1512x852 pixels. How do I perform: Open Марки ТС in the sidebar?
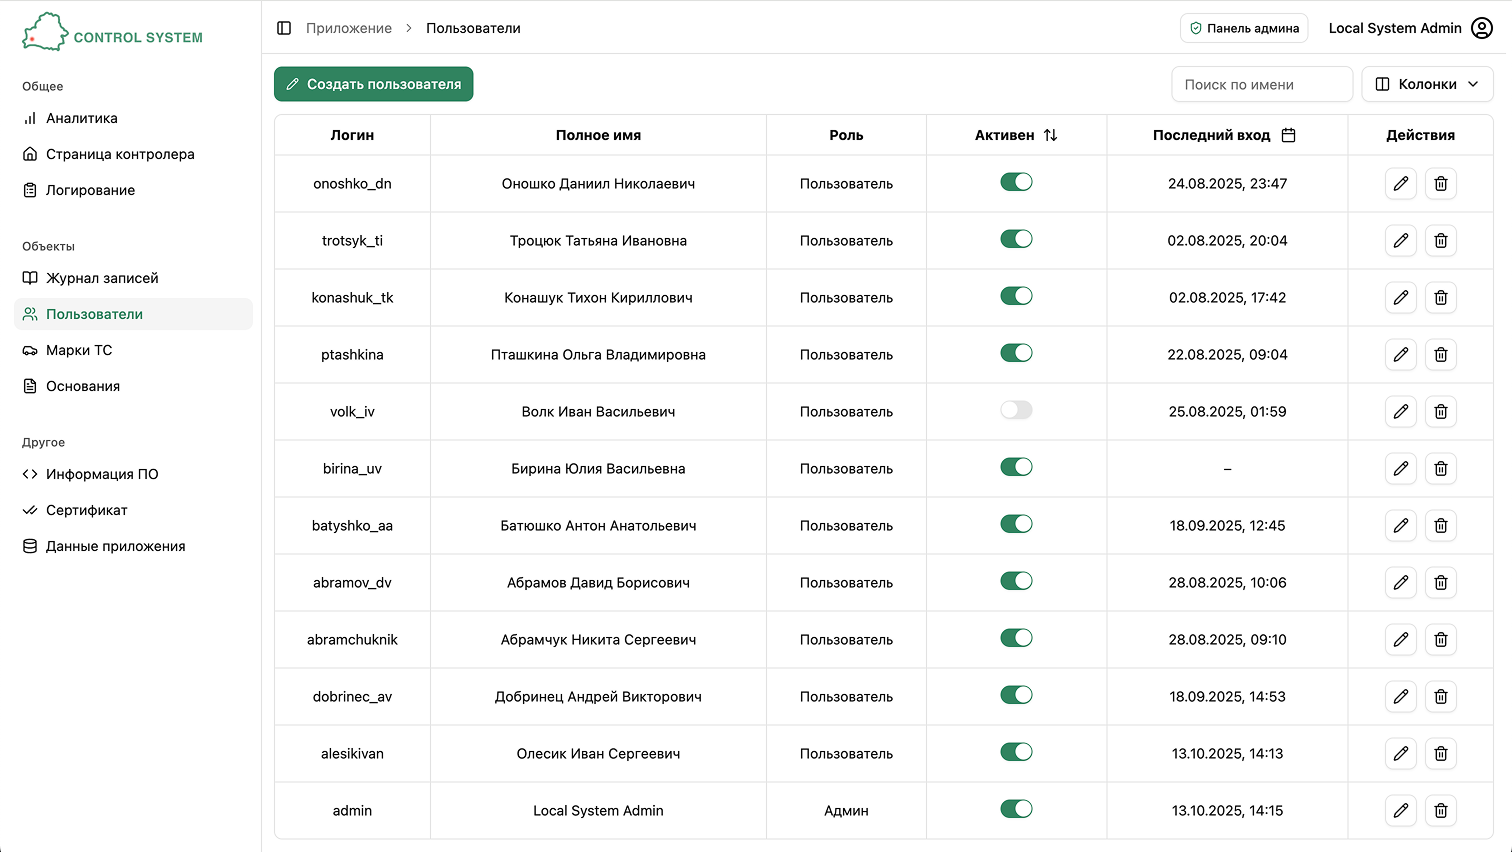133,350
